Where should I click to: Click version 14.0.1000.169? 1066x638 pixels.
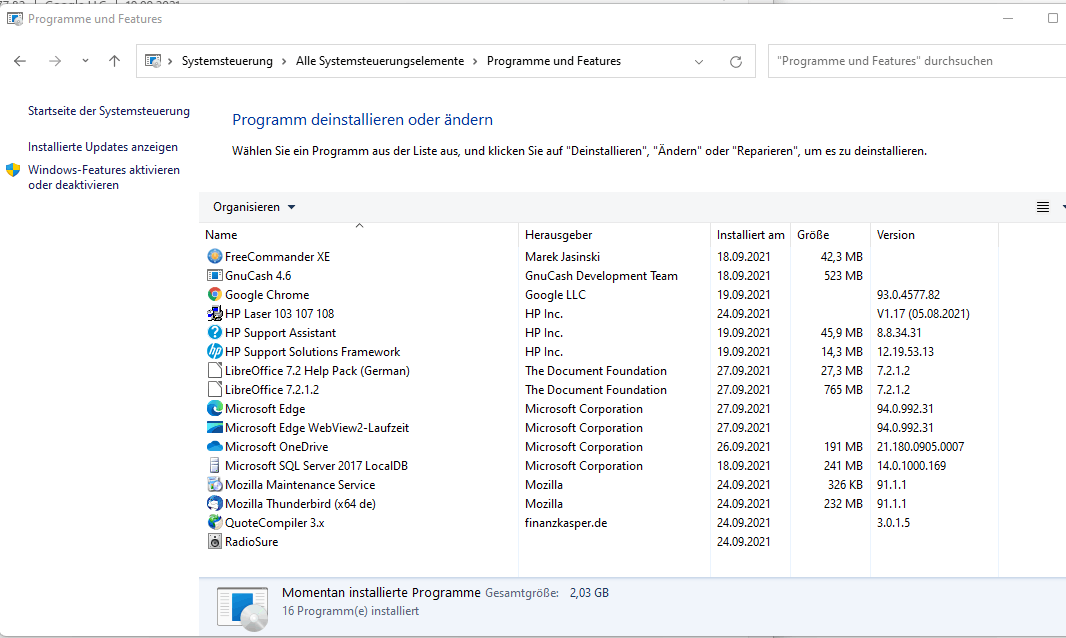(911, 466)
